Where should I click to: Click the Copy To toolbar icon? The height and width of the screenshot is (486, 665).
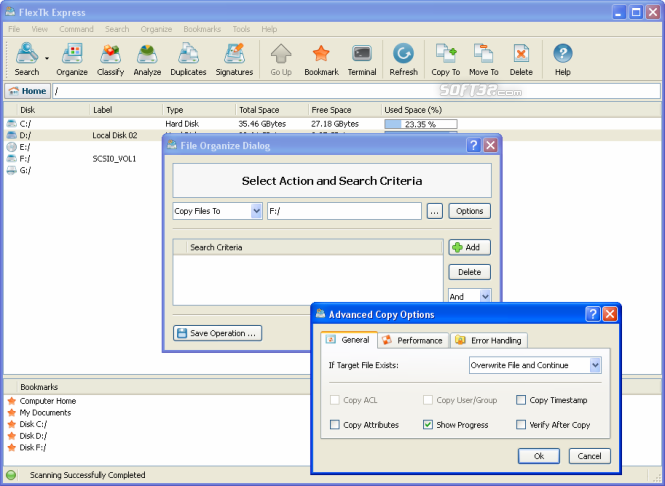446,54
